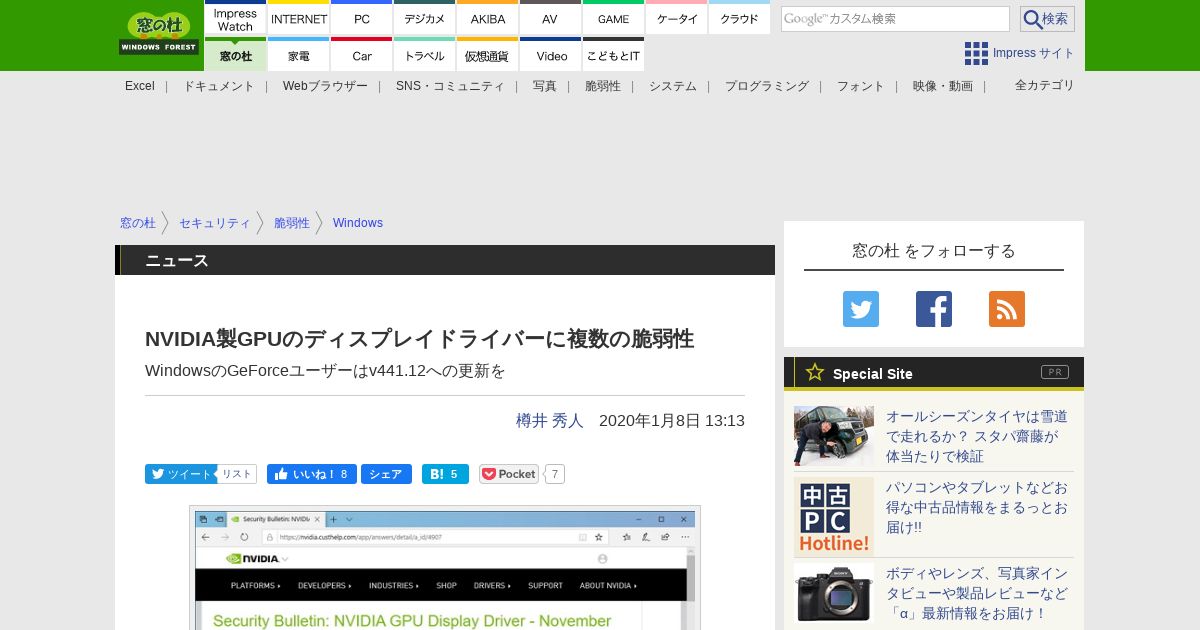This screenshot has width=1200, height=630.
Task: Open the ケータイ site tab
Action: [x=677, y=19]
